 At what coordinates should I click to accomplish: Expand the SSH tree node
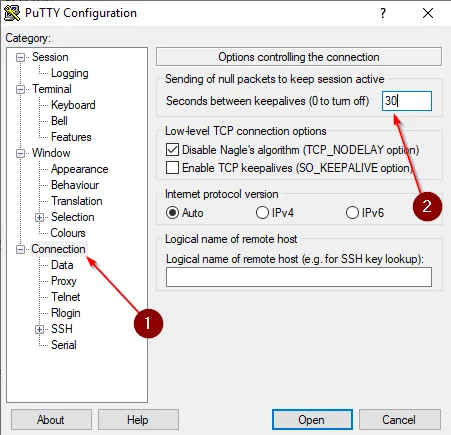pyautogui.click(x=39, y=329)
